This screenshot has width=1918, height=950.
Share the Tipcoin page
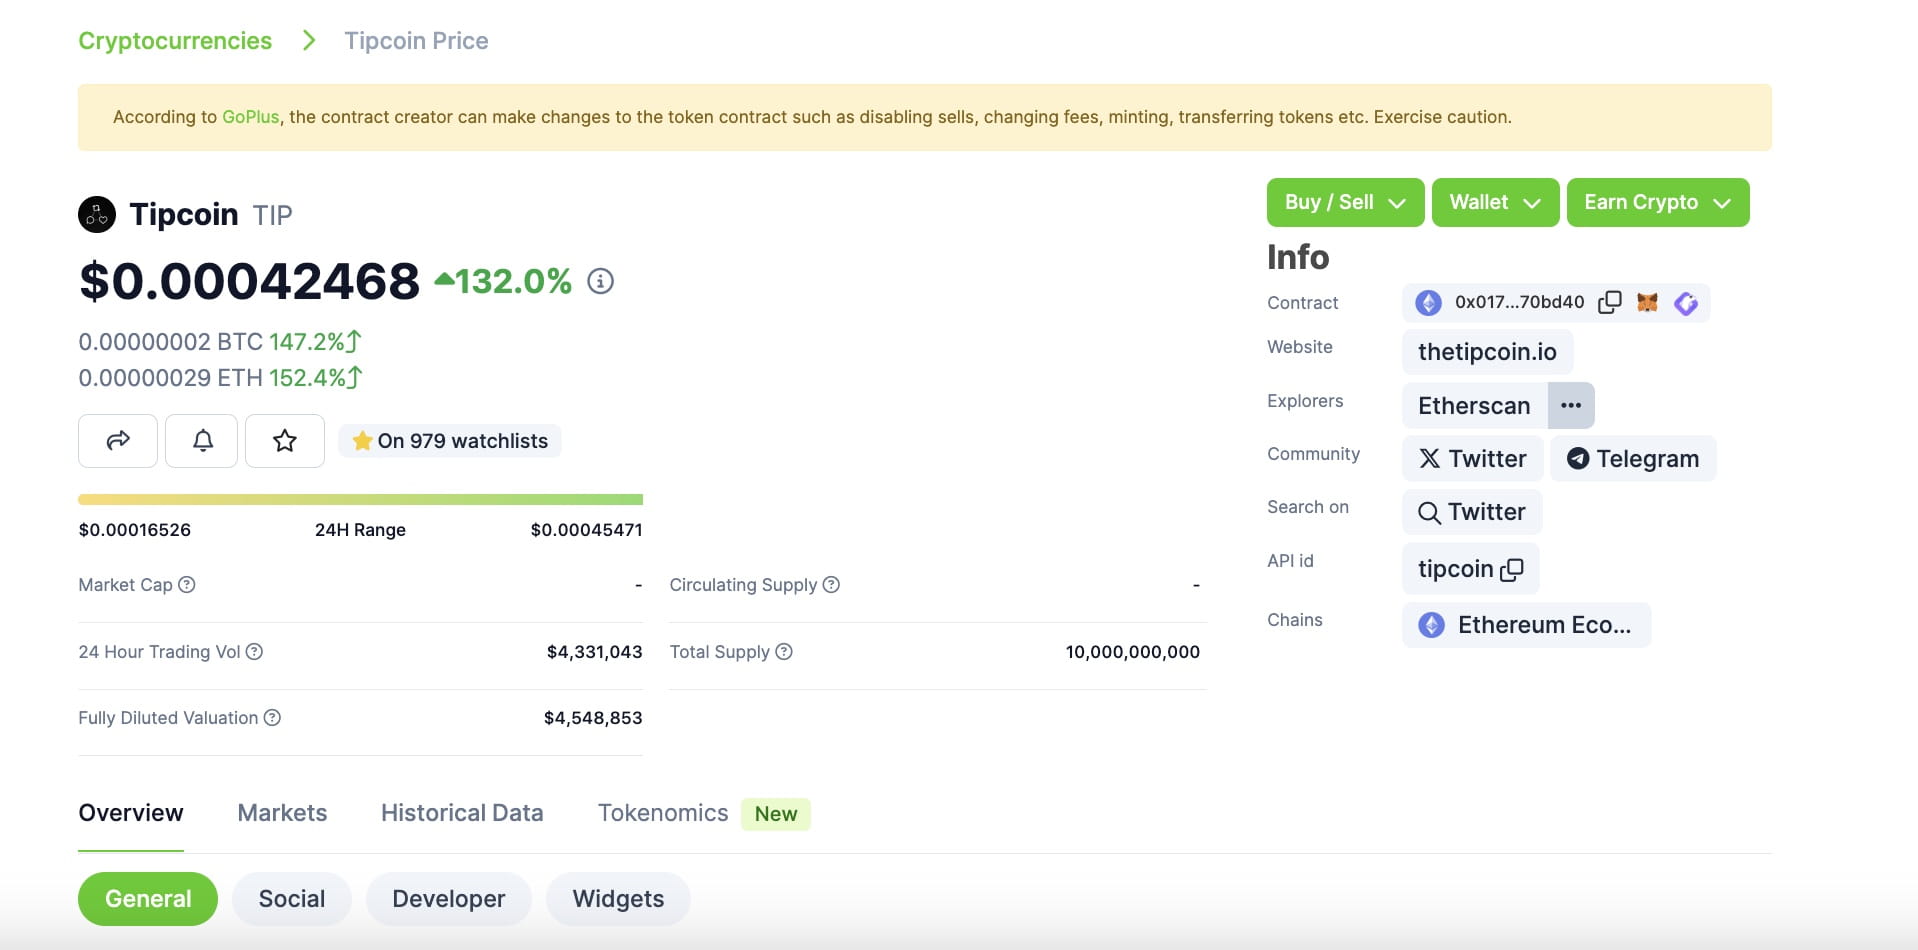coord(117,440)
